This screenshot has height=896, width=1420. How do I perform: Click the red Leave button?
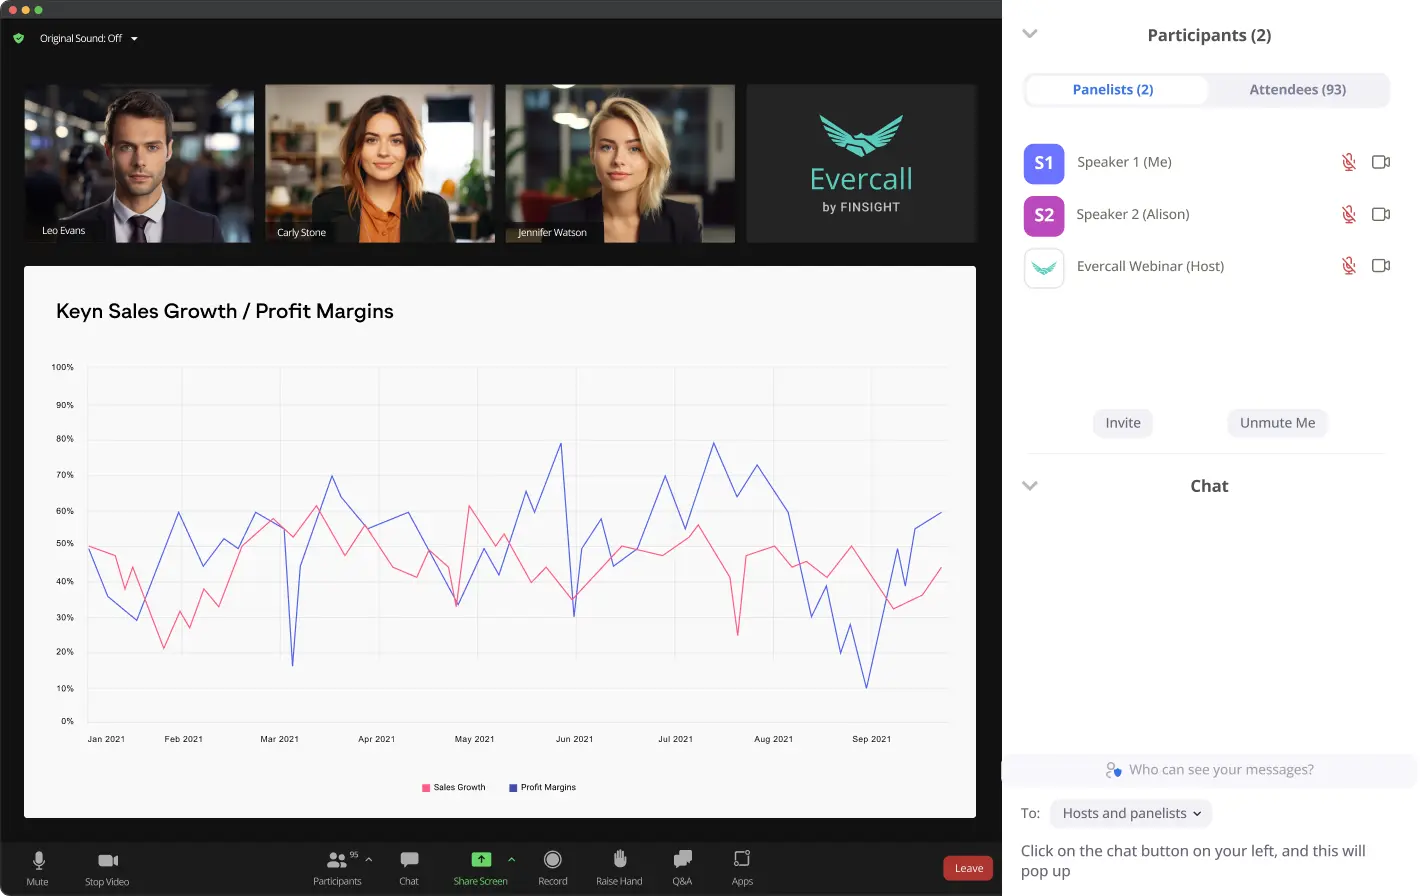pyautogui.click(x=968, y=868)
